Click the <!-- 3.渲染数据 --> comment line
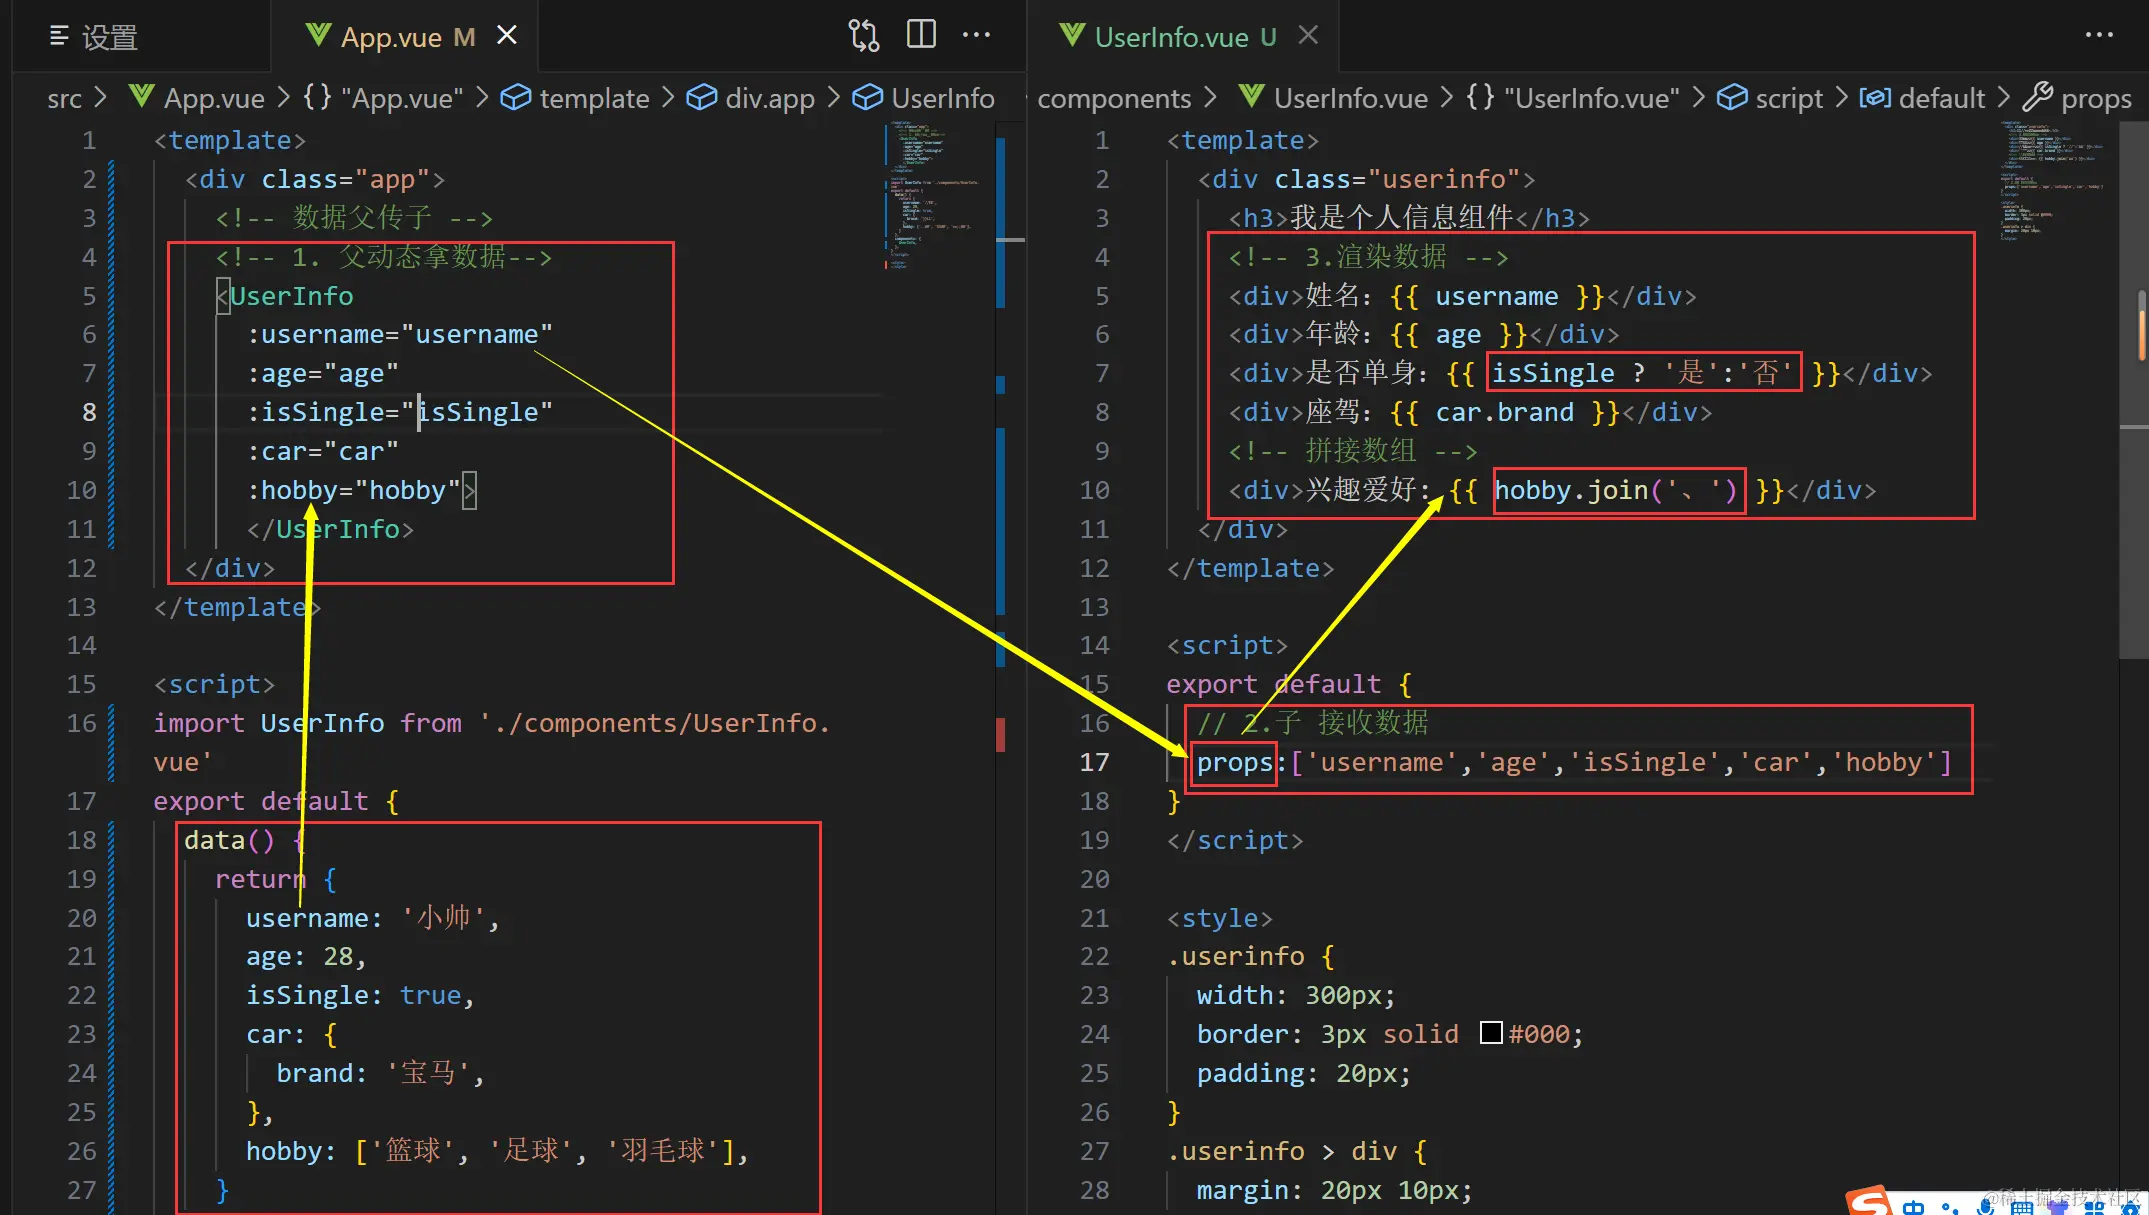2149x1215 pixels. (x=1368, y=257)
